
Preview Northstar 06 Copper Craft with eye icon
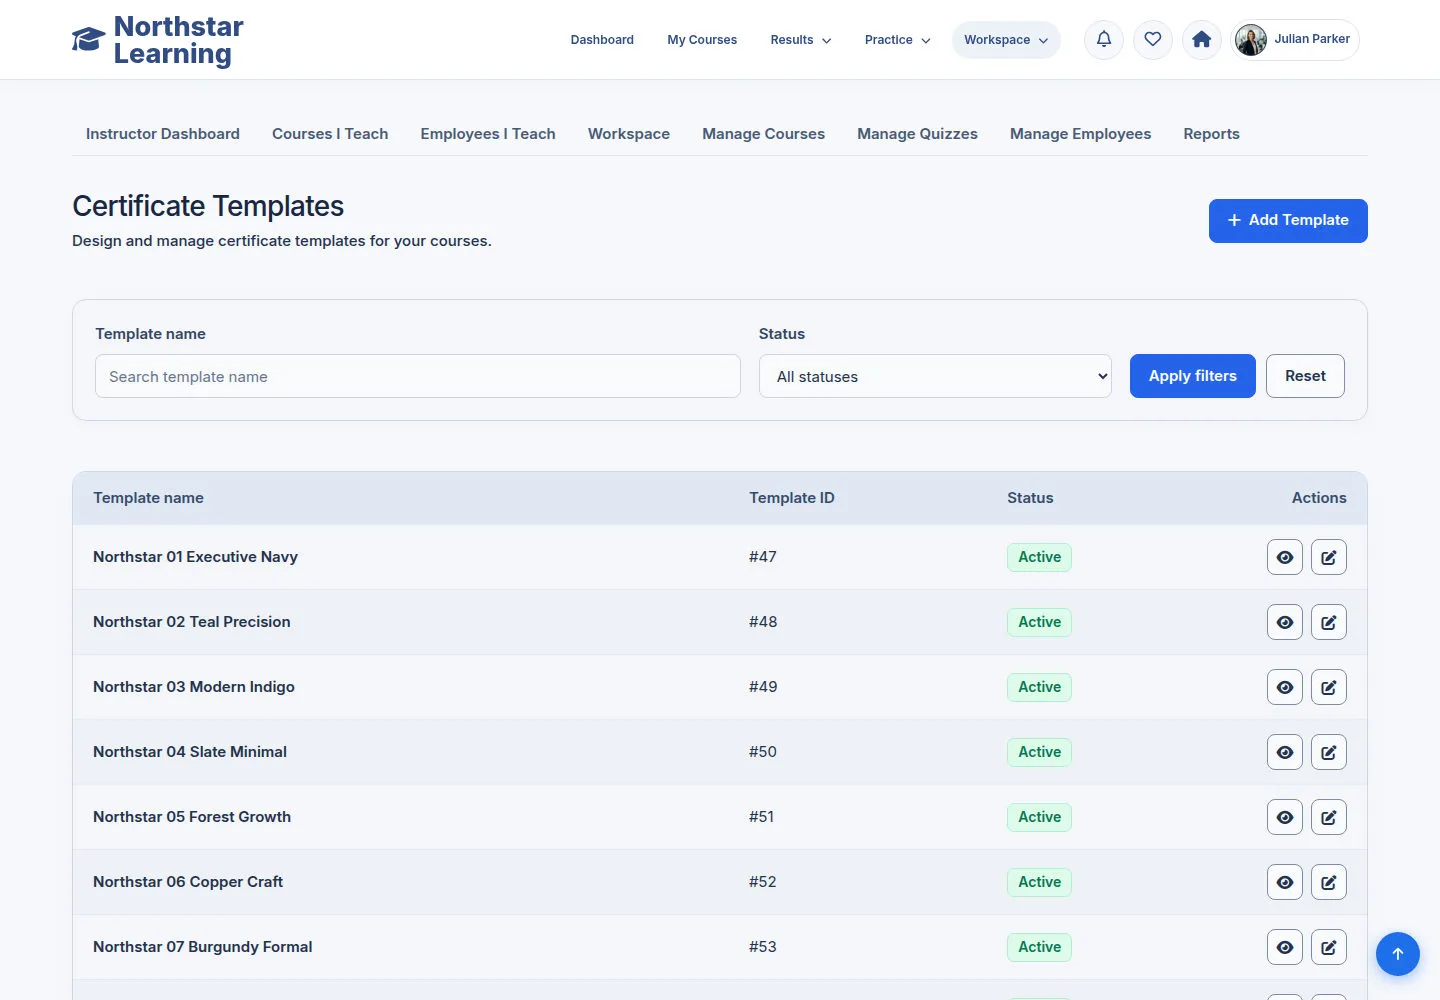1285,882
